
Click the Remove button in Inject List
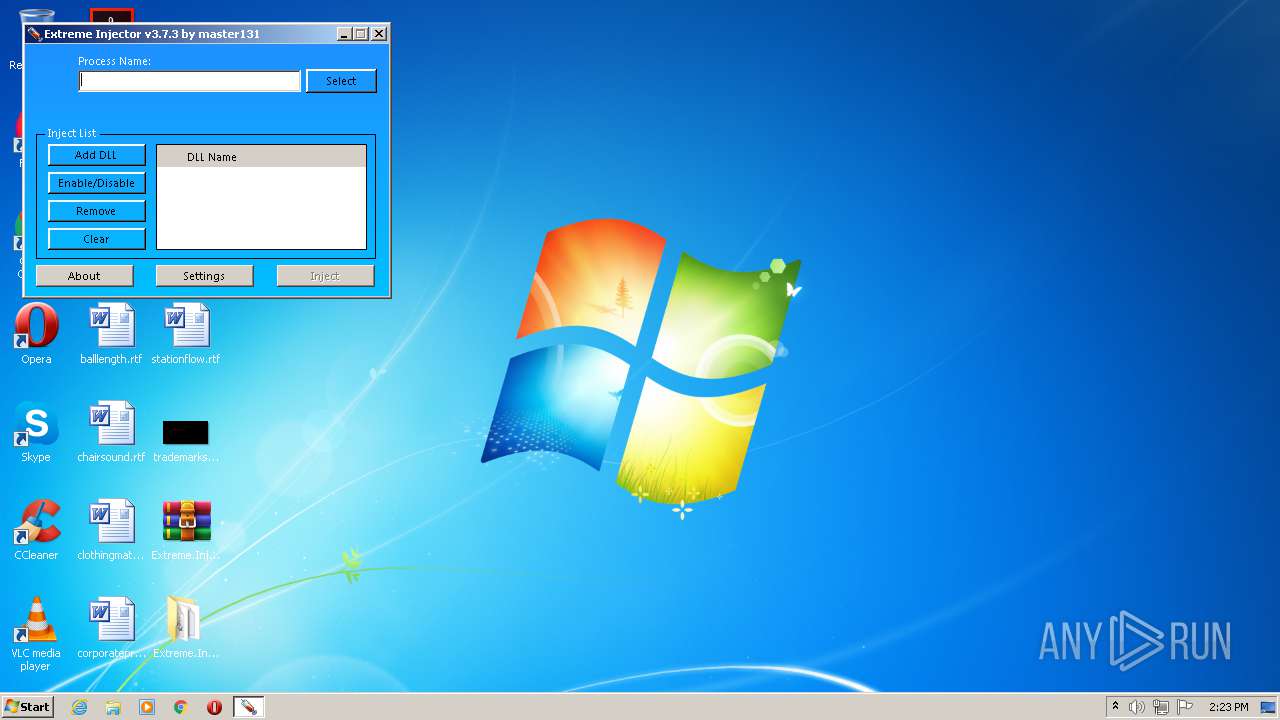tap(96, 211)
